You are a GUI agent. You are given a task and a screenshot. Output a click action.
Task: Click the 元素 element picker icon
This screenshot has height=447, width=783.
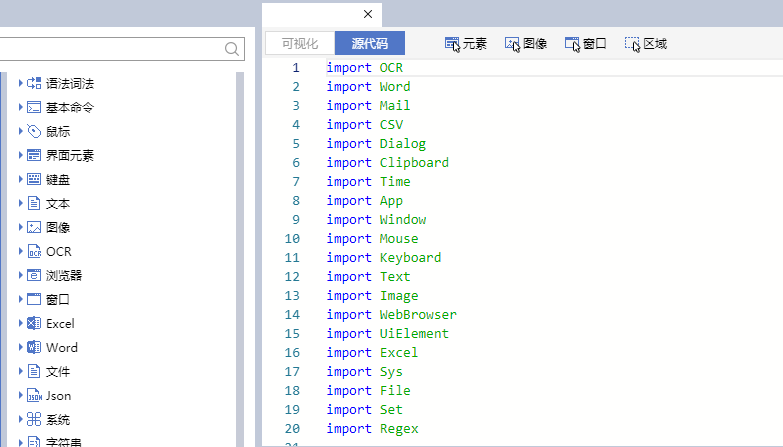[x=452, y=44]
